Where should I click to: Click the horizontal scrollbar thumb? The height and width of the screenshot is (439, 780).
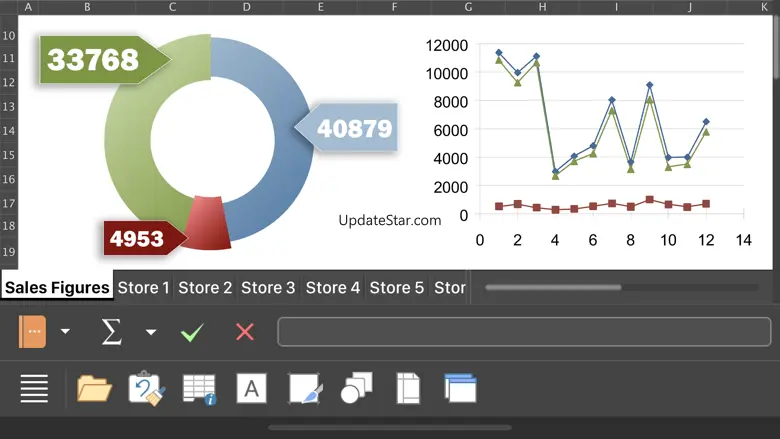[553, 287]
